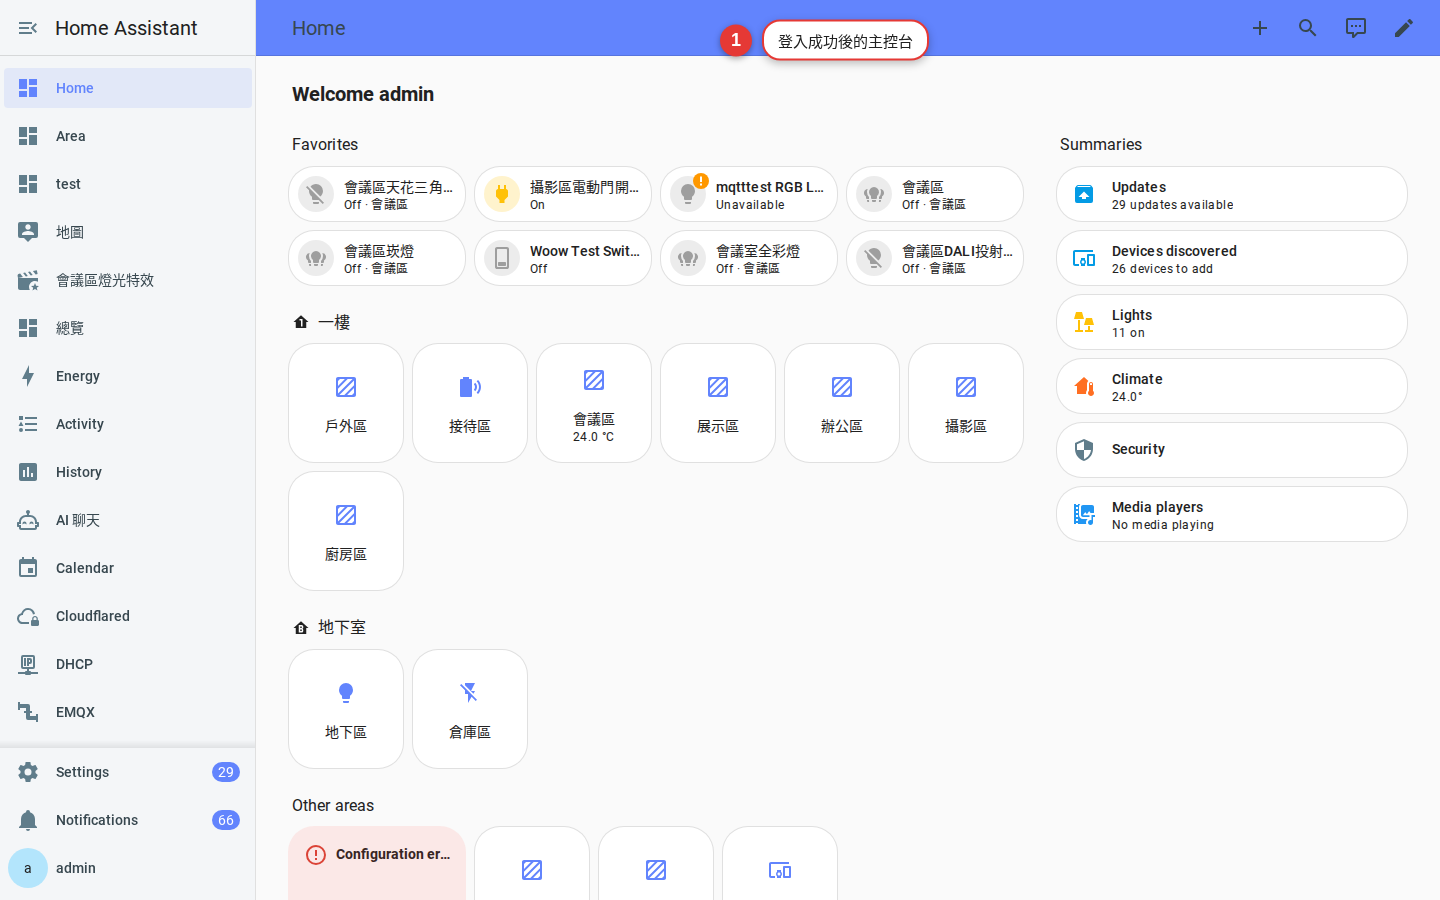Screen dimensions: 1440x900
Task: Click the Cloudflared cloud icon
Action: tap(28, 616)
